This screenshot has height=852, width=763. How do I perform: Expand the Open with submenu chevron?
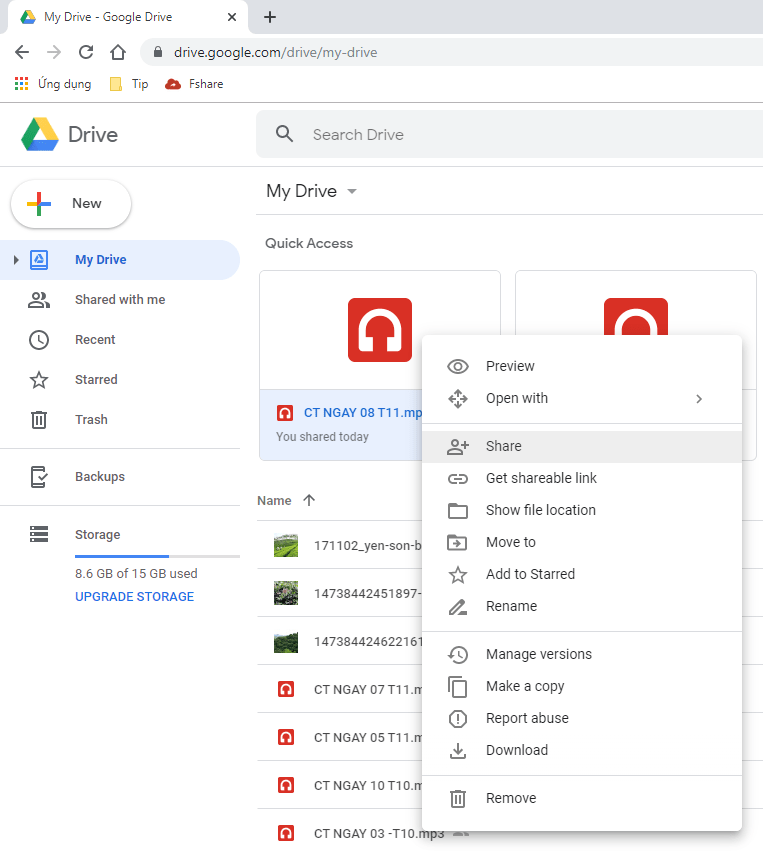click(x=699, y=399)
